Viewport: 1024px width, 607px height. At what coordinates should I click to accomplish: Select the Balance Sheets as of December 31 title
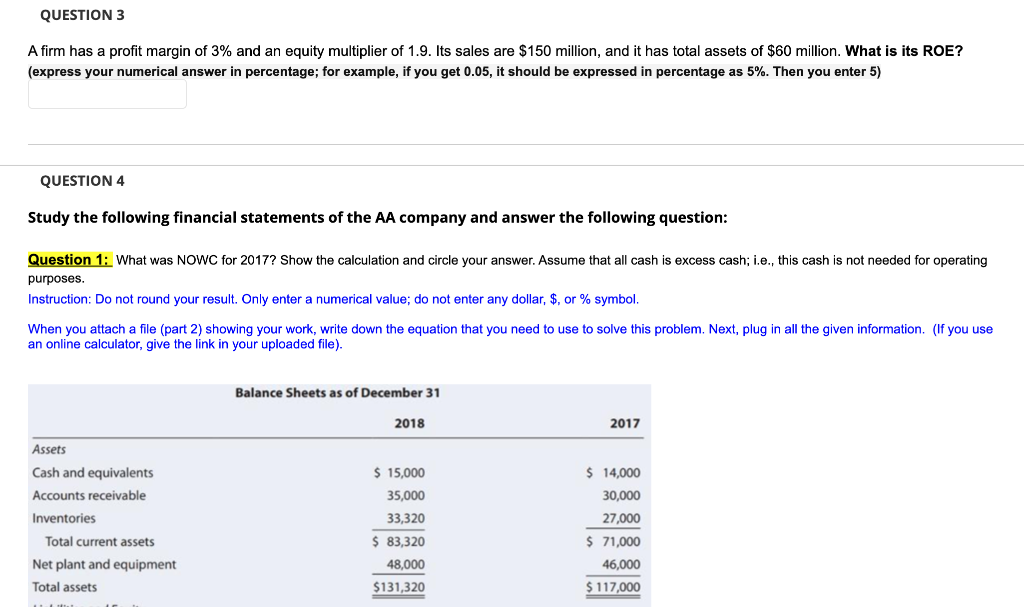click(337, 392)
